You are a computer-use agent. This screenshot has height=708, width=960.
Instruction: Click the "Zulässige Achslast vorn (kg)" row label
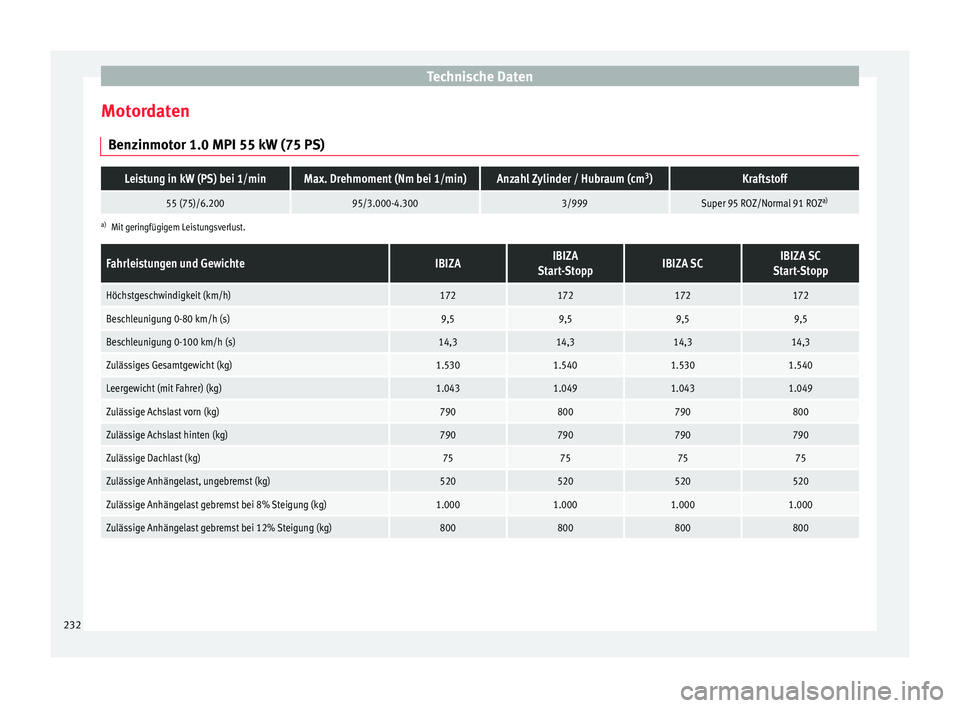pos(162,412)
